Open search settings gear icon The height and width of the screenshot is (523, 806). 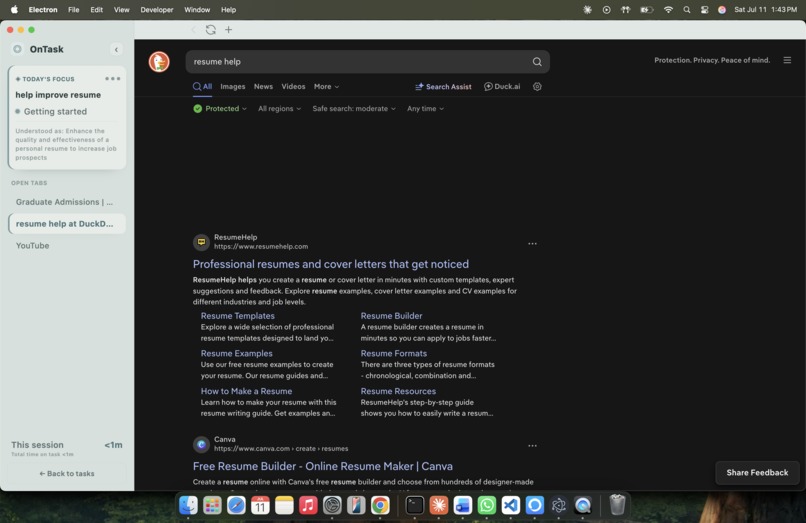537,86
